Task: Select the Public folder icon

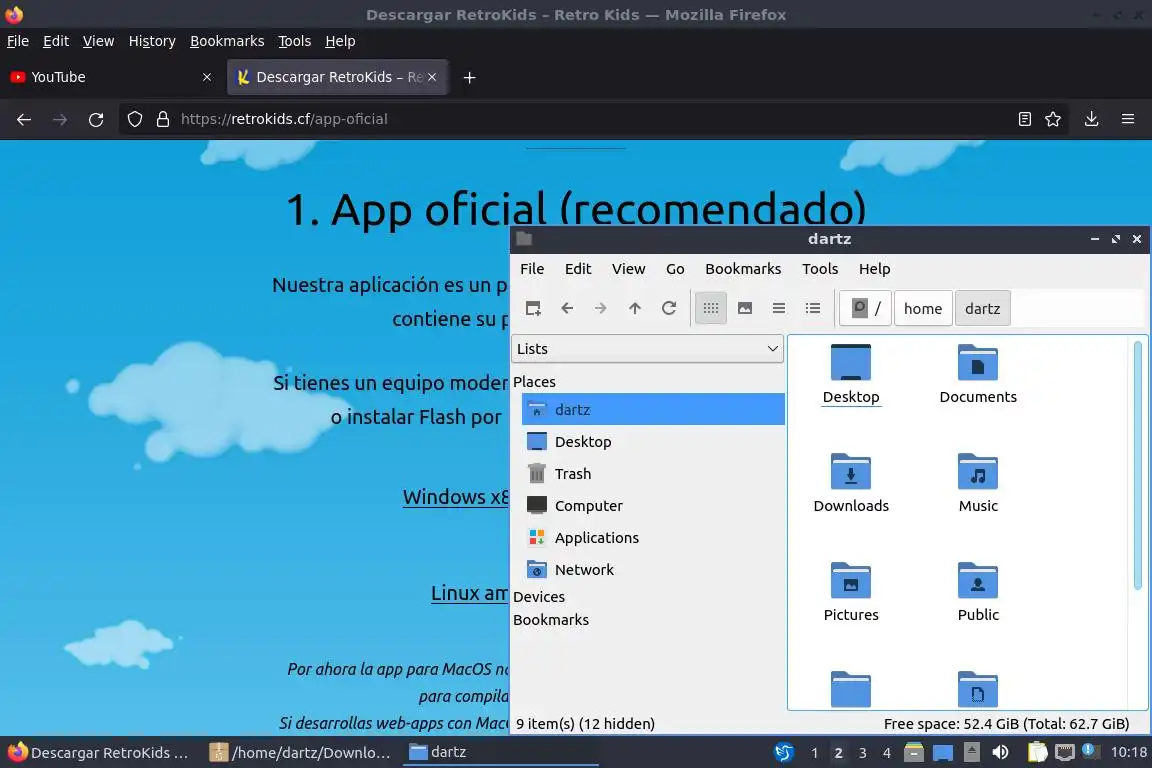Action: click(978, 592)
